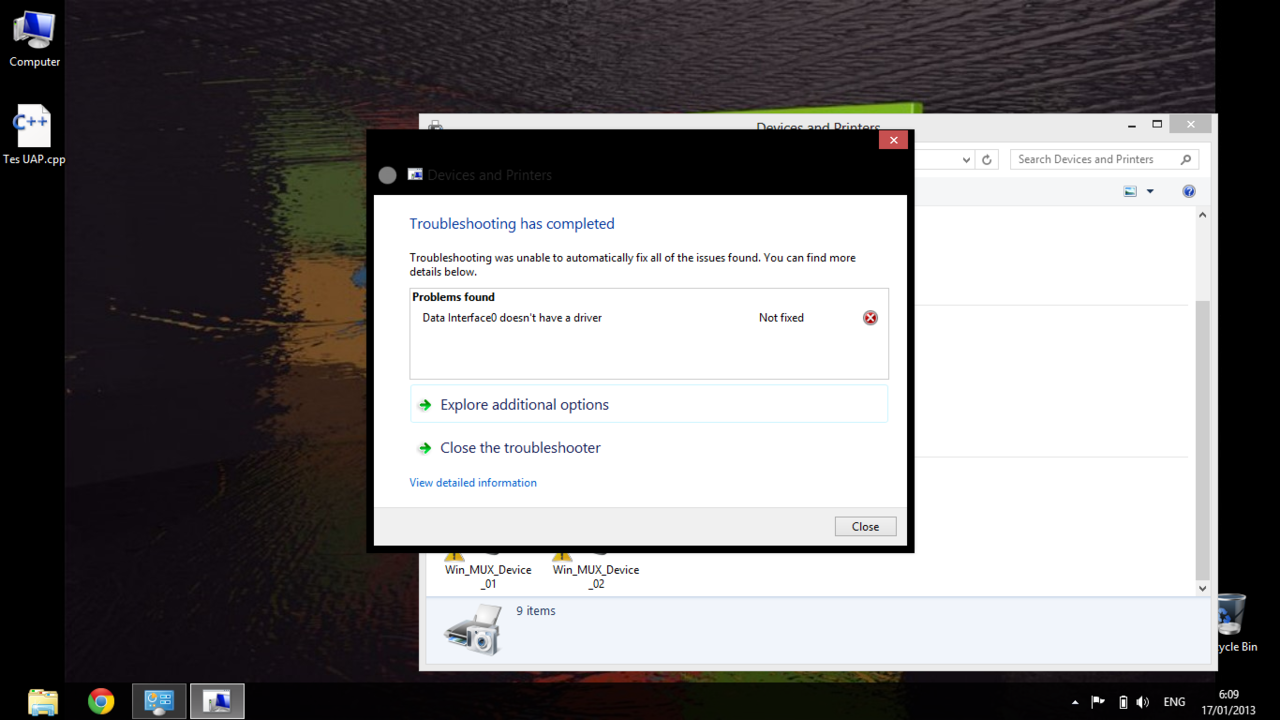Expand the address bar history dropdown
Screen dimensions: 1280x720
966,160
